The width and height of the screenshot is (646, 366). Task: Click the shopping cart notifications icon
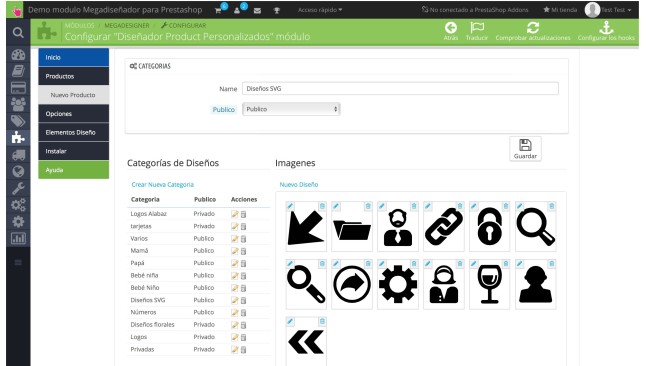click(218, 10)
